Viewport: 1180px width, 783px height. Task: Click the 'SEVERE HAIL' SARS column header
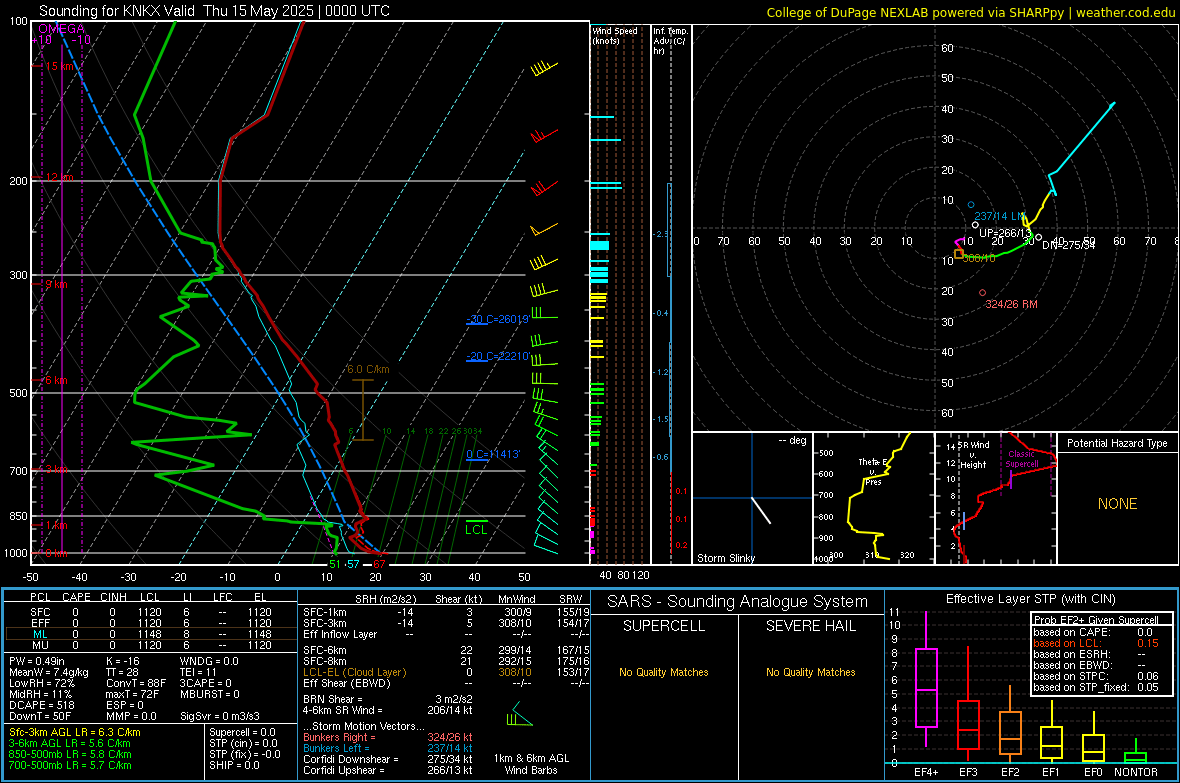pos(810,626)
